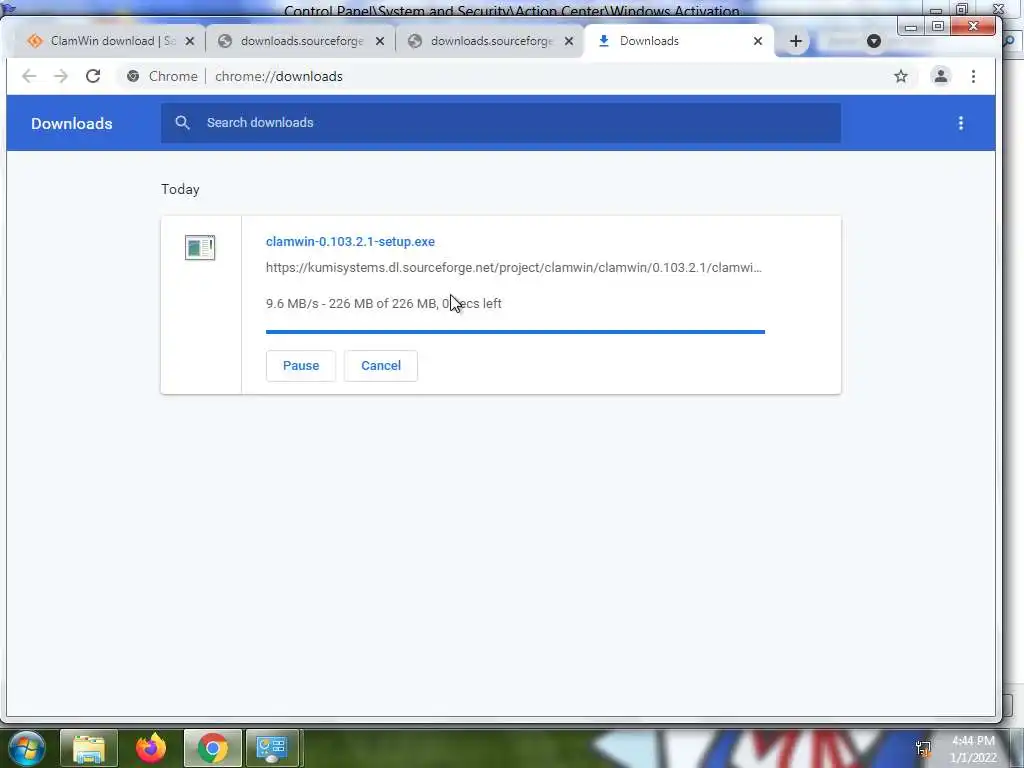The width and height of the screenshot is (1024, 768).
Task: Open the Downloads page more actions menu
Action: click(x=961, y=123)
